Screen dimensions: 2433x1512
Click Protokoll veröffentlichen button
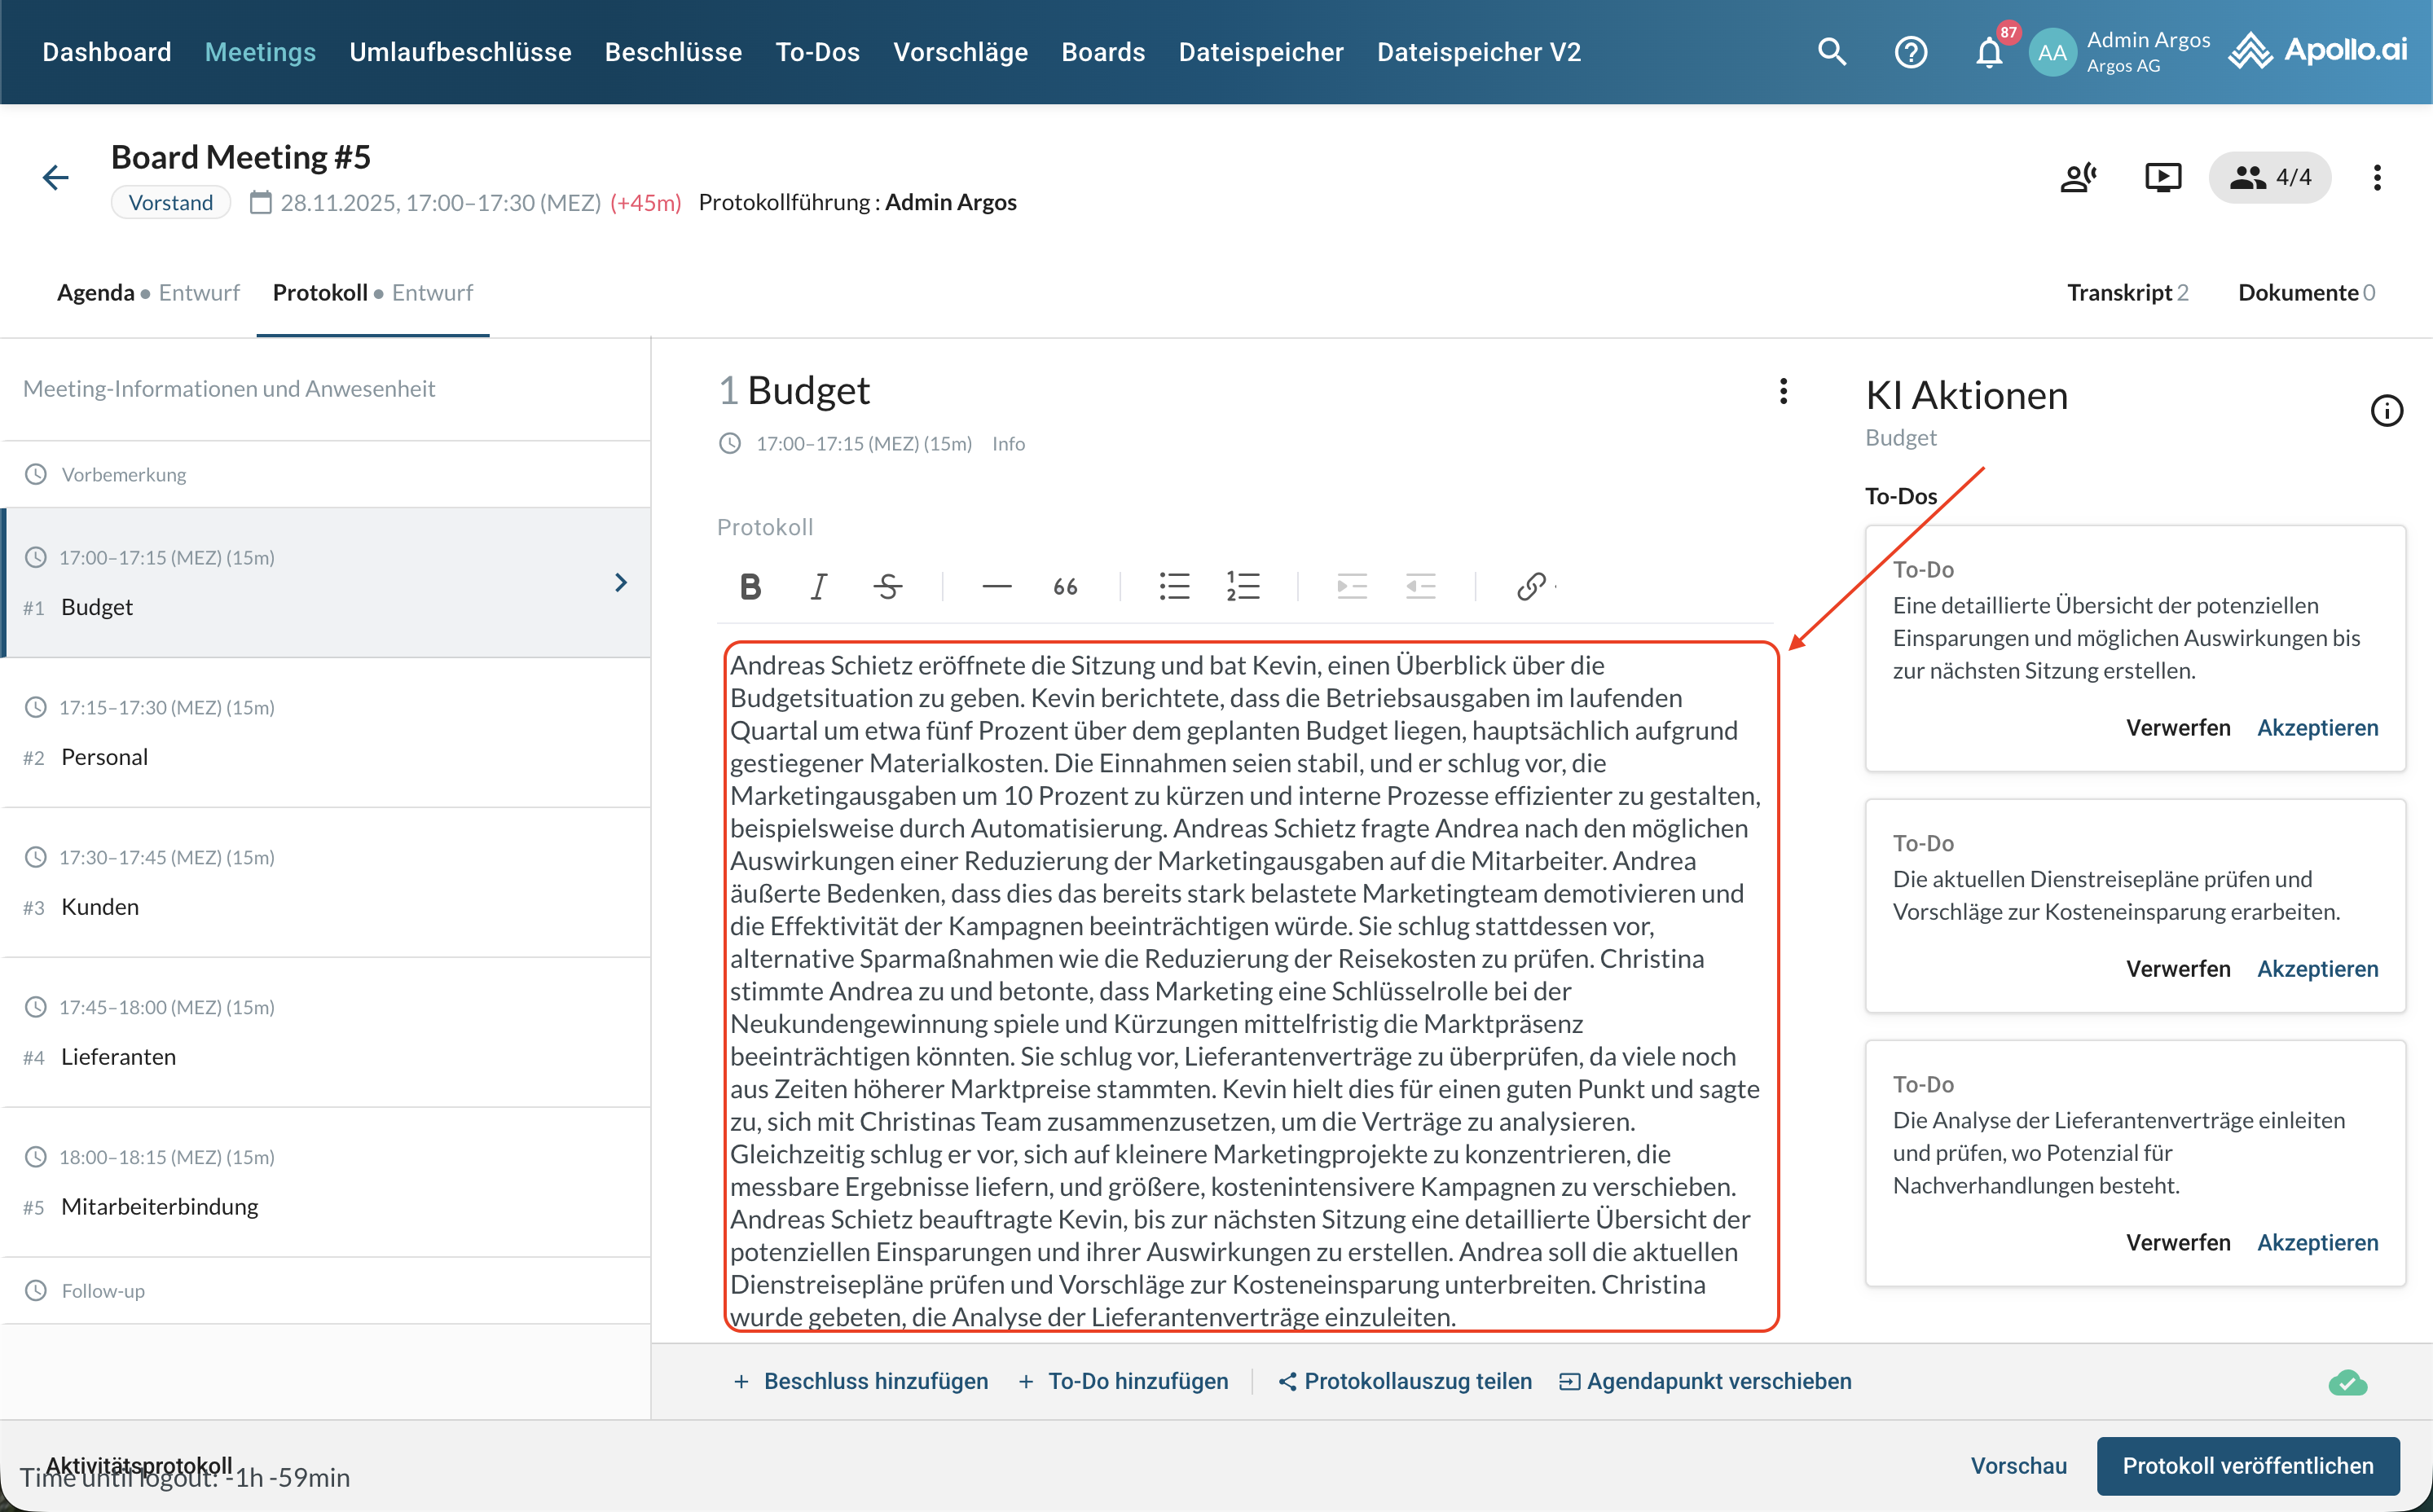pos(2247,1465)
